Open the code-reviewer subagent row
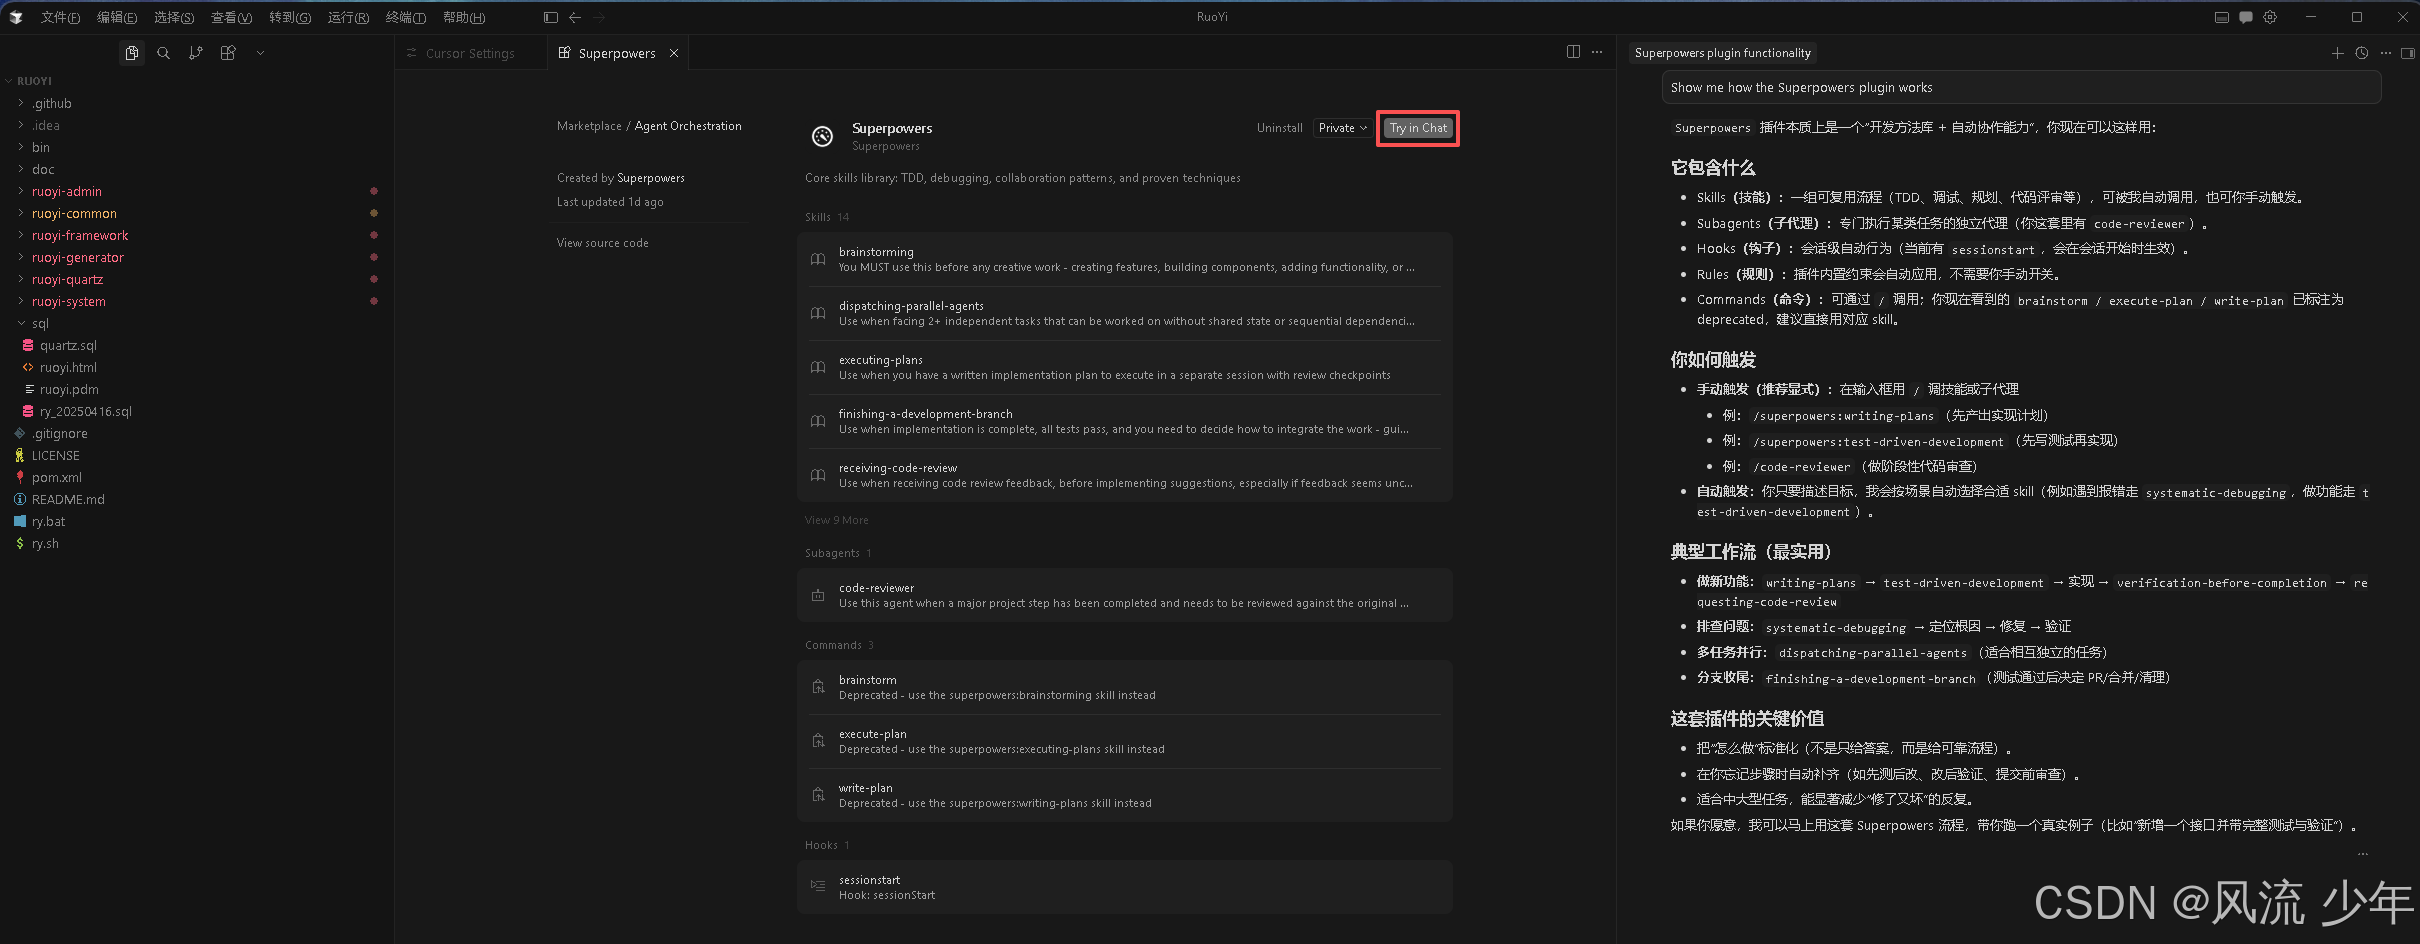2420x944 pixels. 1125,595
